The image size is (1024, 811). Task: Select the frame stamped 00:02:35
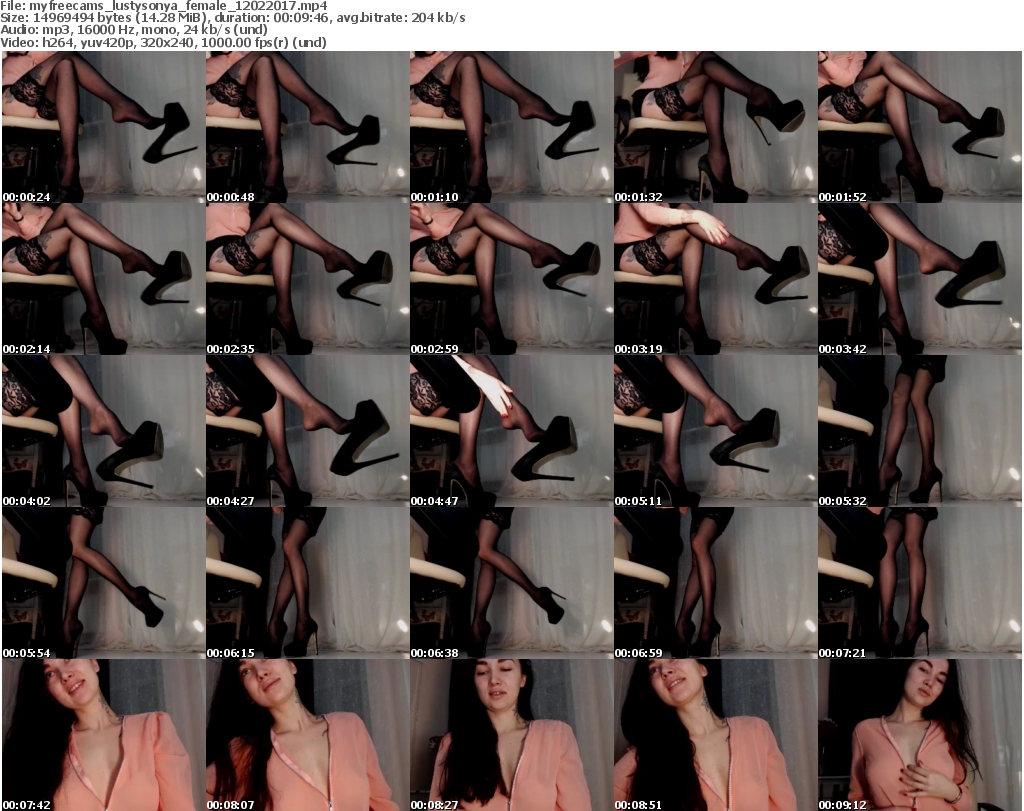308,279
